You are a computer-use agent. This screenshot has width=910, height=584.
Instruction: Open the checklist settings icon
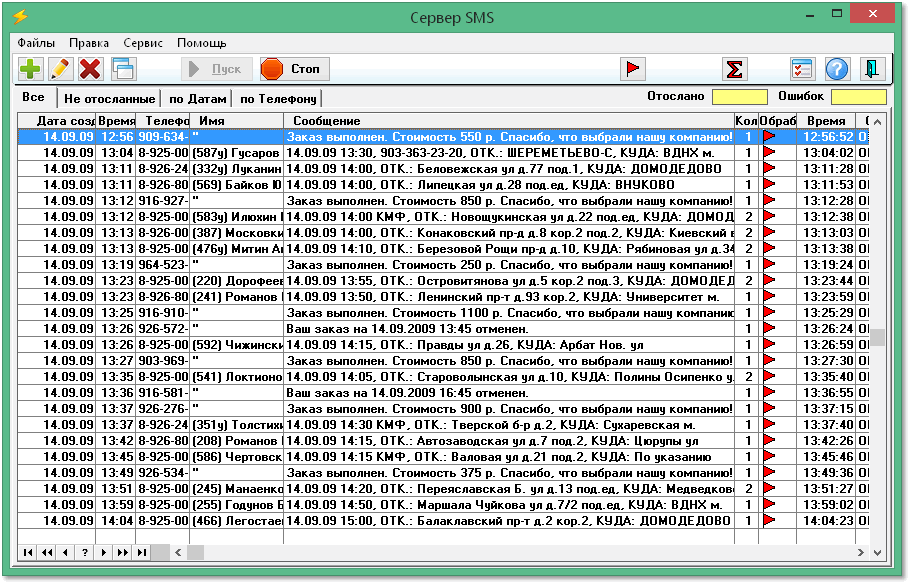pos(802,69)
